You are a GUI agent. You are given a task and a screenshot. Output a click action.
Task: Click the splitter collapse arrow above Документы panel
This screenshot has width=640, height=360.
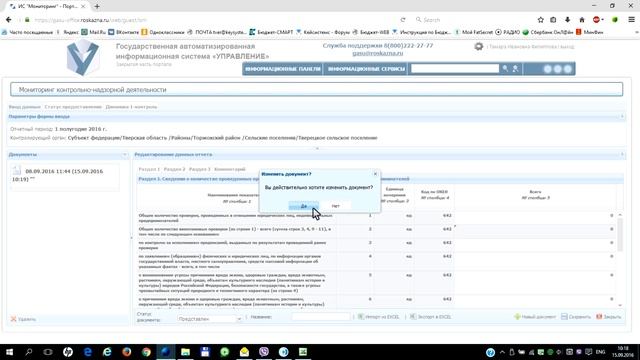(x=317, y=148)
